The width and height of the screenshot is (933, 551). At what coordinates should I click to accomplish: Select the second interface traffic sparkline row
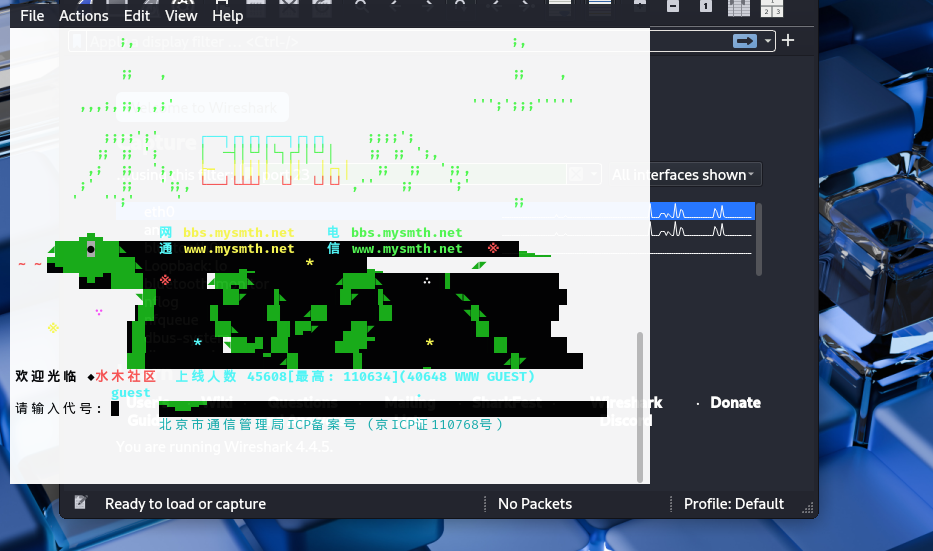pyautogui.click(x=702, y=229)
